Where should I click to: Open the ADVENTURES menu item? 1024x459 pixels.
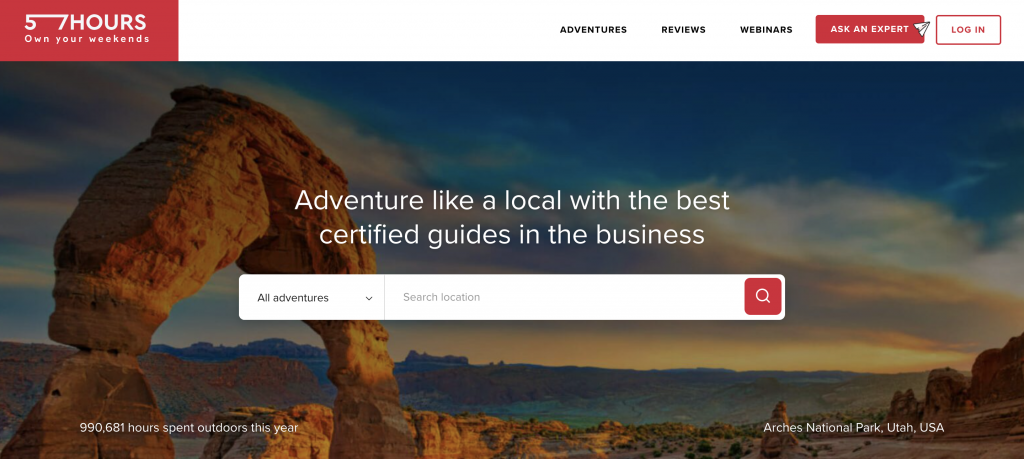[x=593, y=30]
